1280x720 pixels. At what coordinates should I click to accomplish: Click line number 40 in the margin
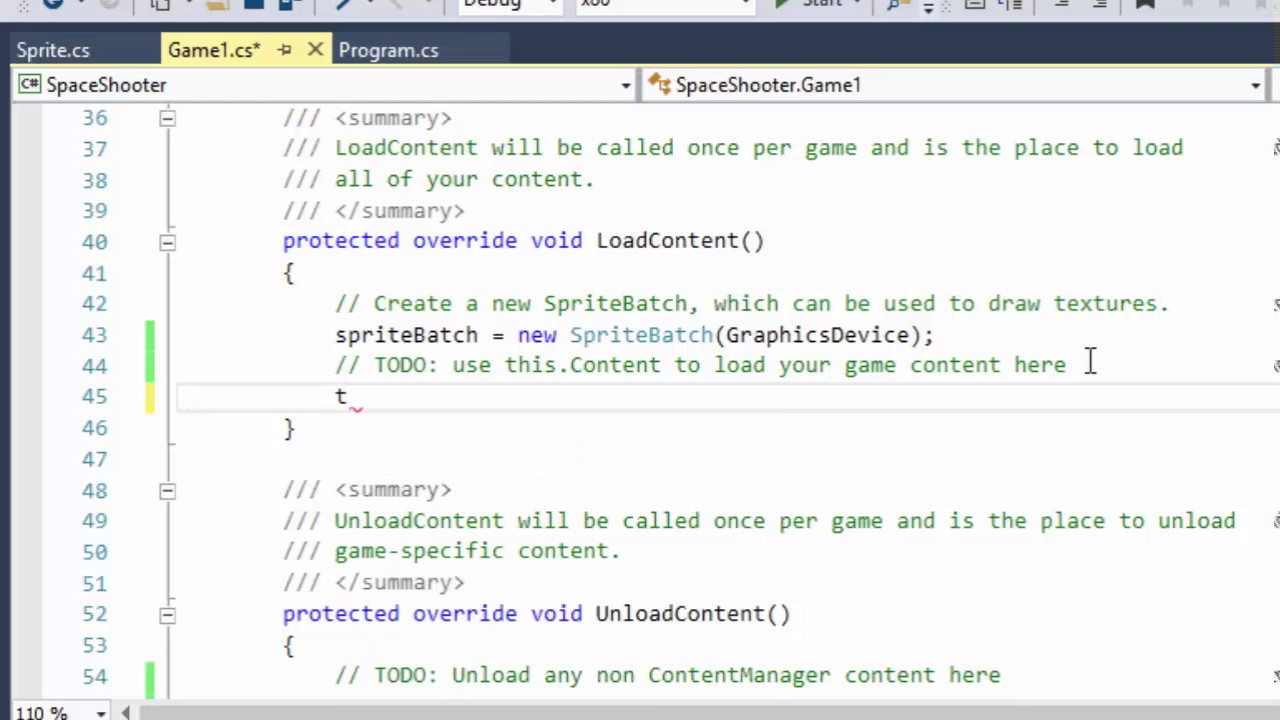pyautogui.click(x=95, y=242)
